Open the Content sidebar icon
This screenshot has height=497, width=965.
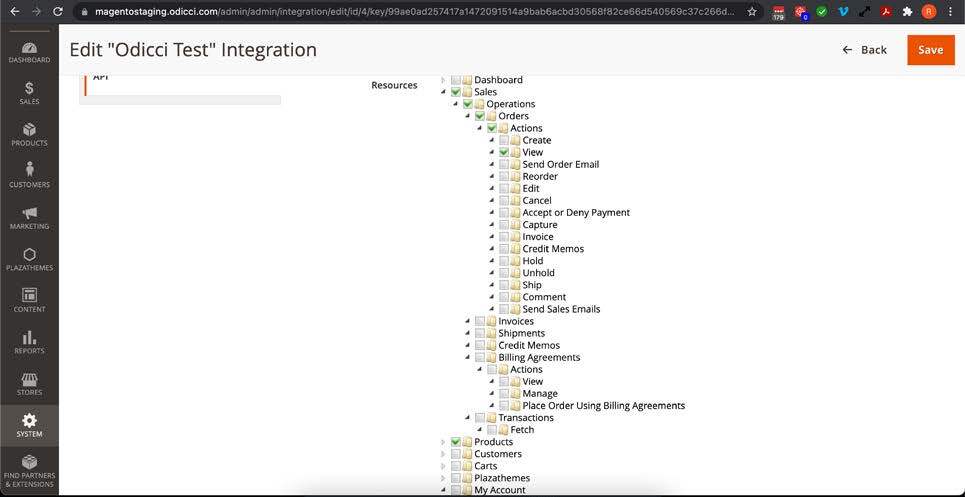[29, 300]
